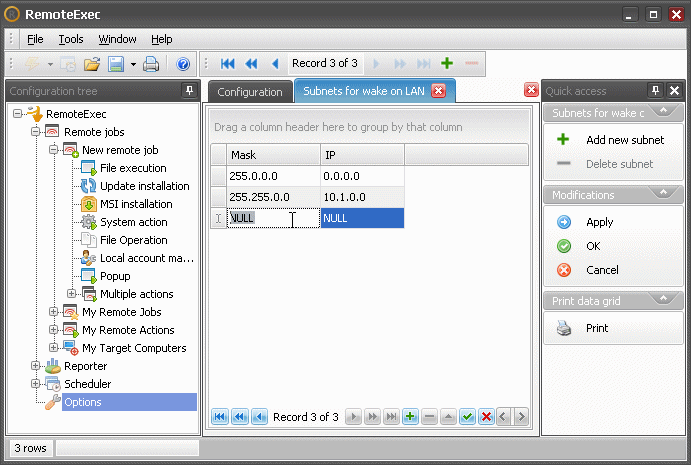Image resolution: width=691 pixels, height=465 pixels.
Task: Click previous record button in bottom navigator
Action: [259, 417]
